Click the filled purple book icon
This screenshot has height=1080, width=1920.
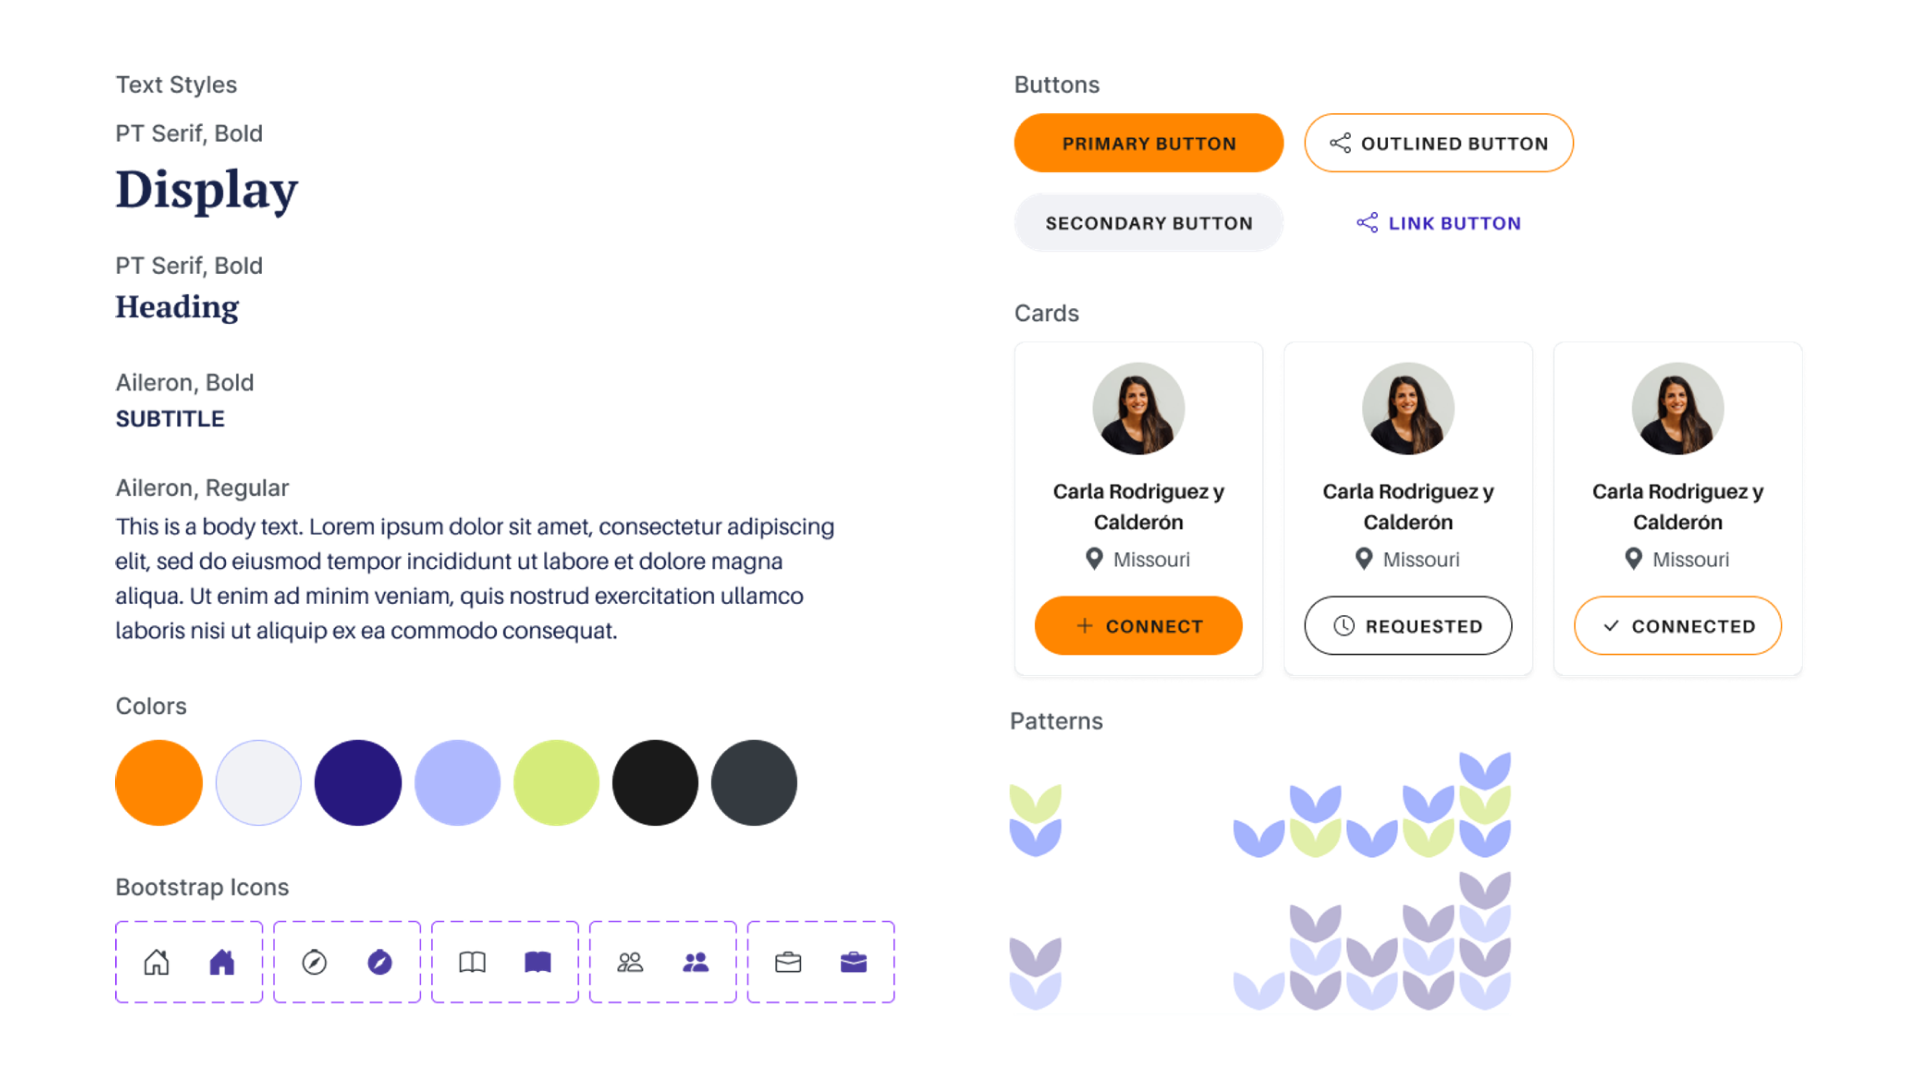[538, 962]
